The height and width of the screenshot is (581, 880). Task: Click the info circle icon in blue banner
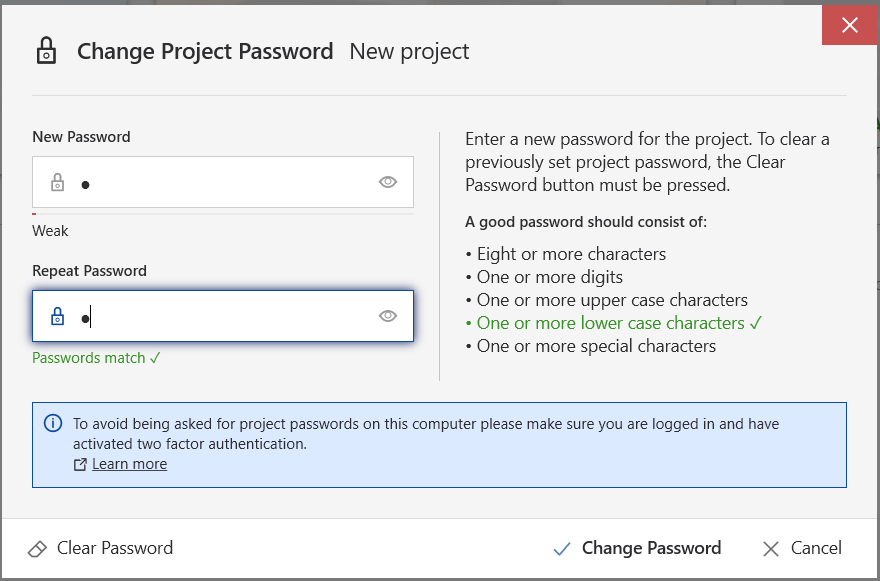point(53,423)
